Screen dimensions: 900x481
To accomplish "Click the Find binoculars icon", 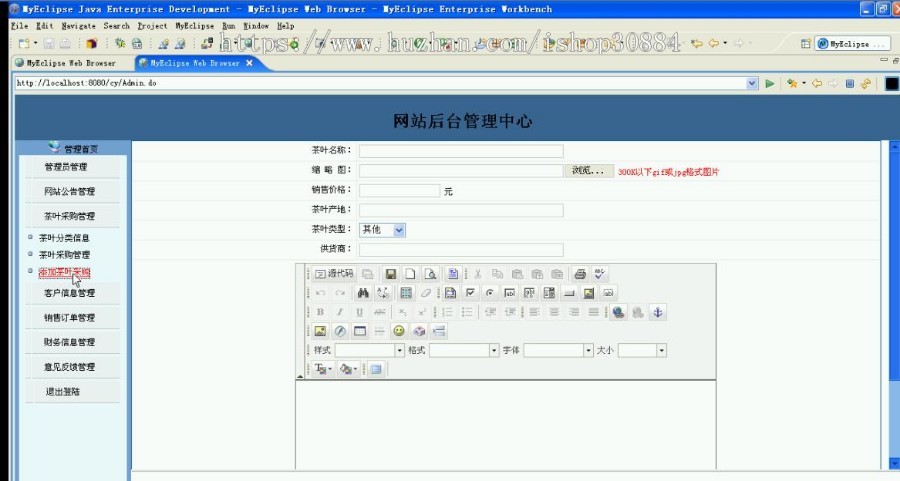I will tap(363, 293).
